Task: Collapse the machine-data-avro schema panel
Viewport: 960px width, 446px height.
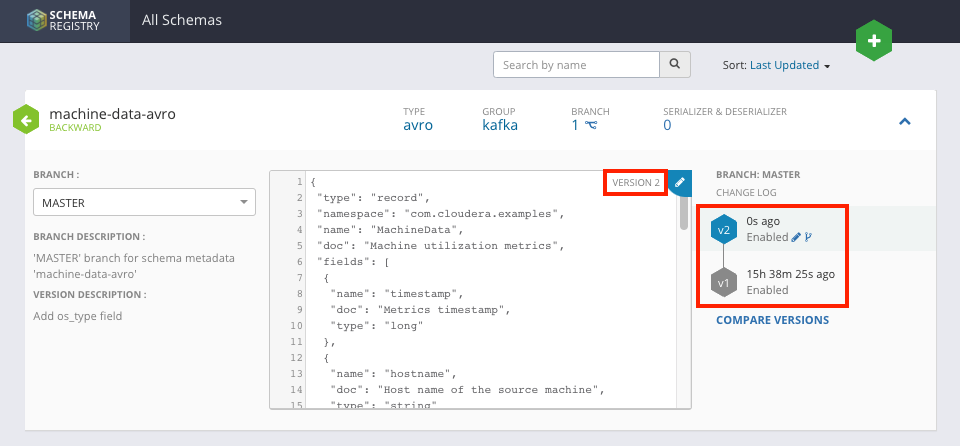Action: tap(904, 121)
